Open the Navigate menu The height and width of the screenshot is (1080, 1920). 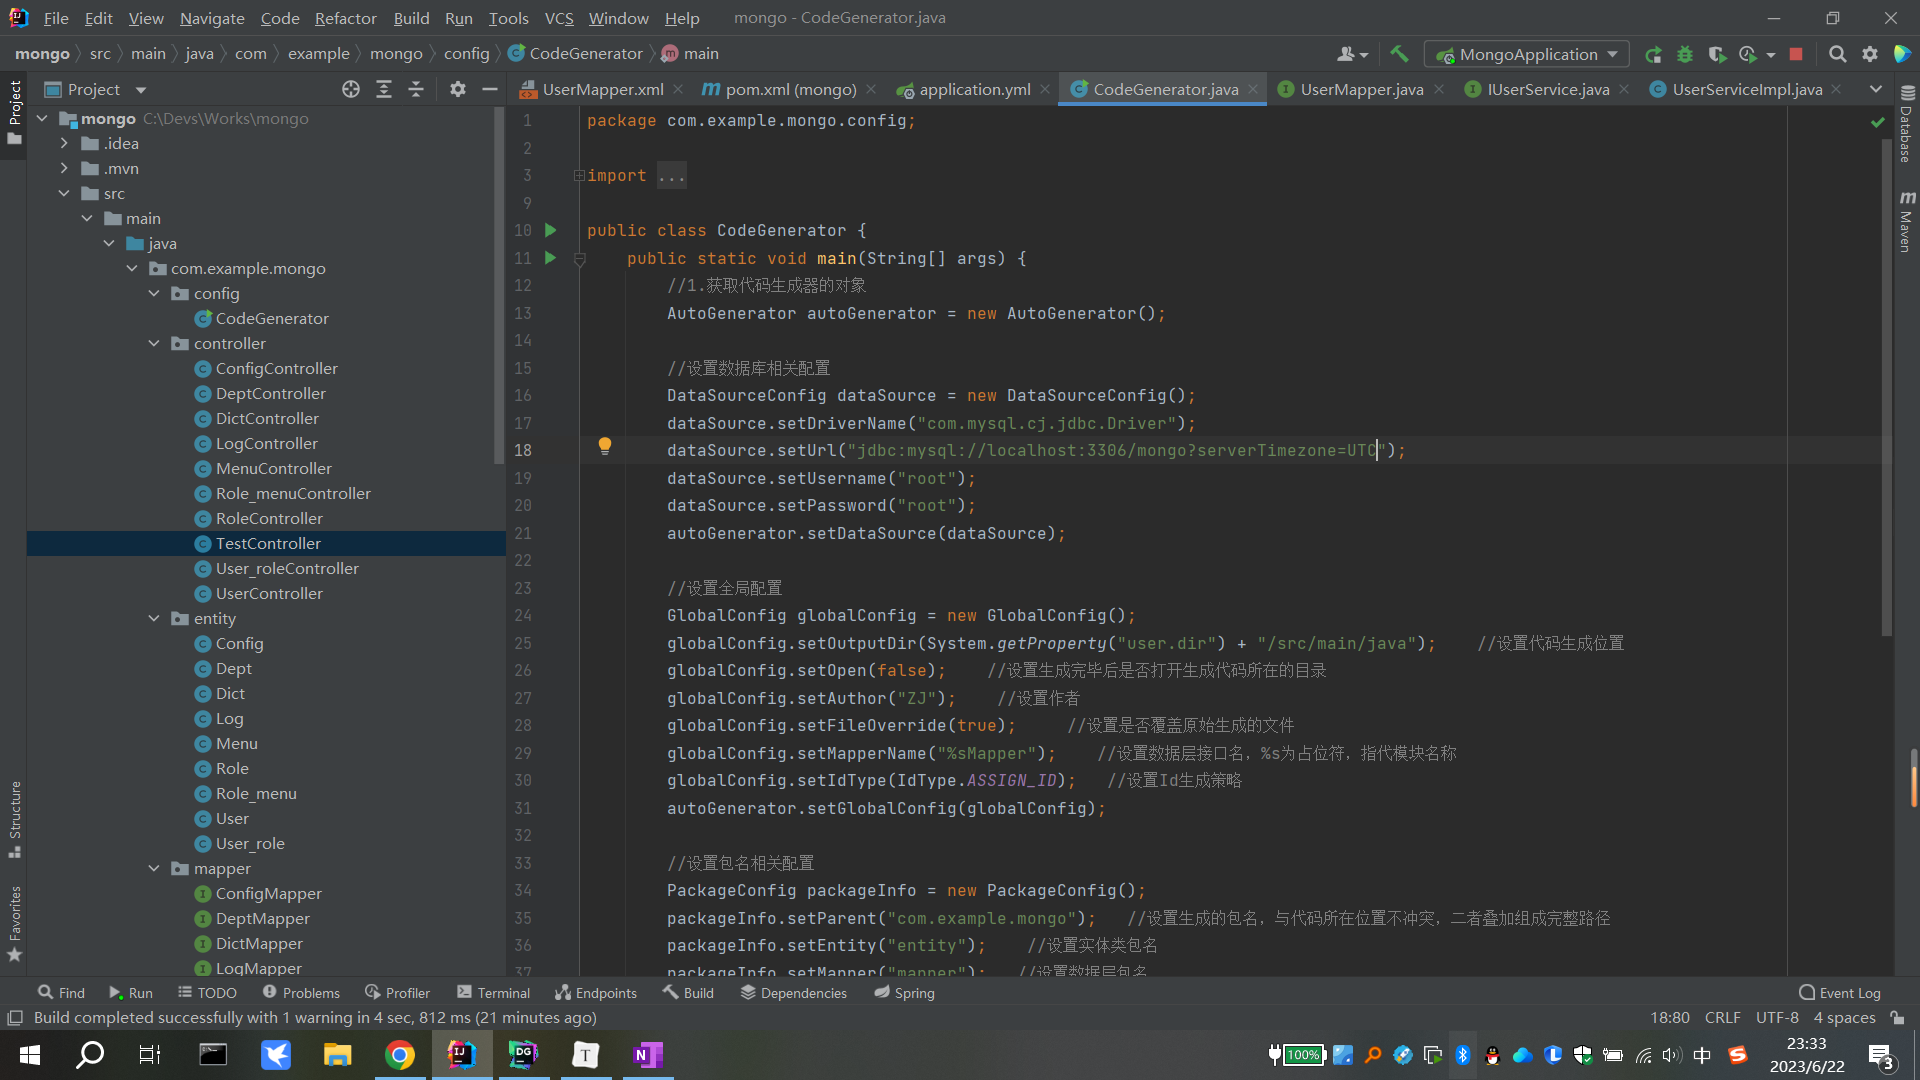tap(212, 18)
